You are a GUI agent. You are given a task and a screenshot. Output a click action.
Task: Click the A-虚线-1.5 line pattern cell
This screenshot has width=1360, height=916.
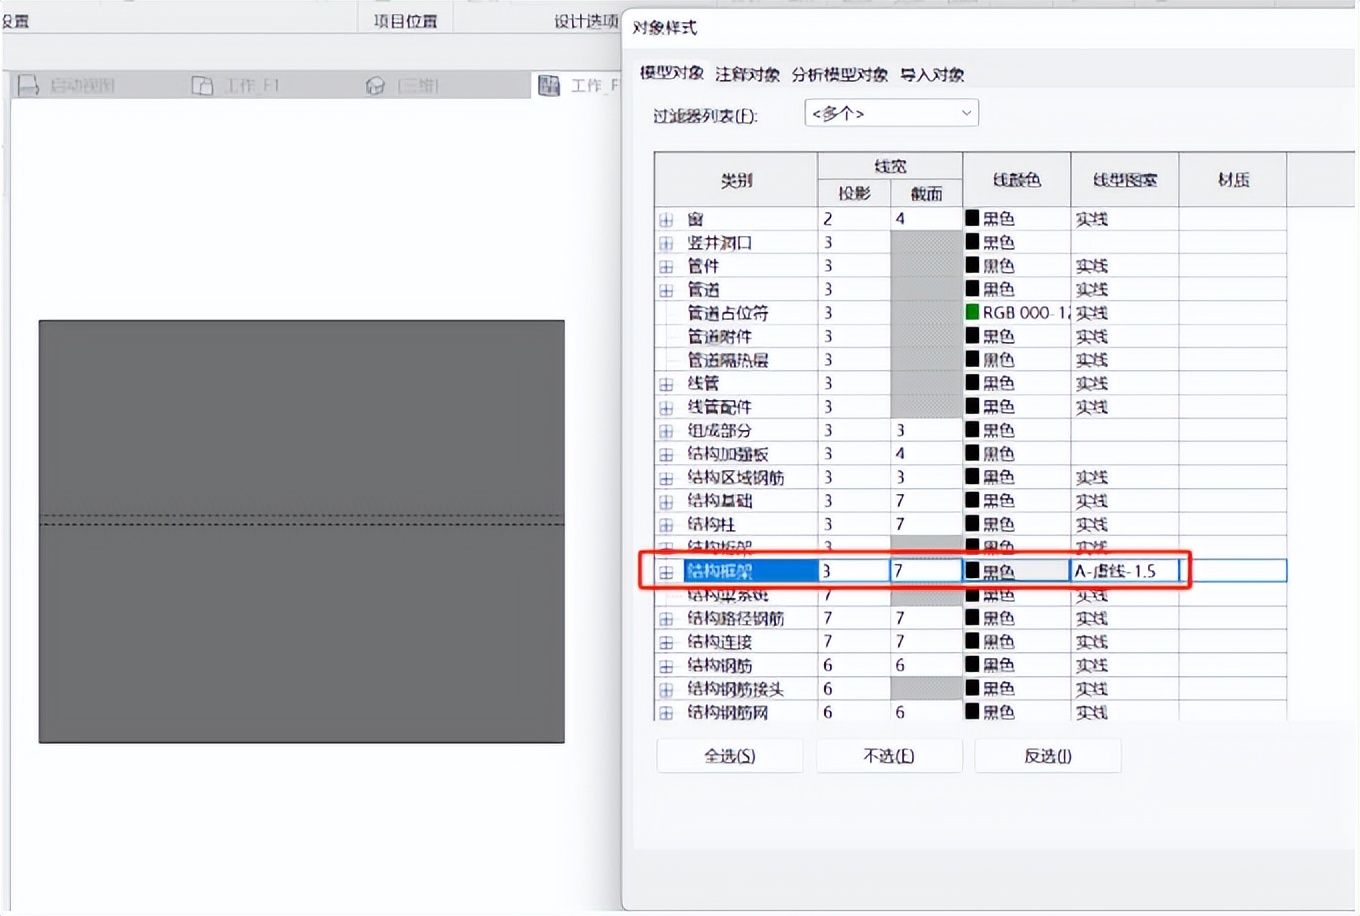(1124, 571)
